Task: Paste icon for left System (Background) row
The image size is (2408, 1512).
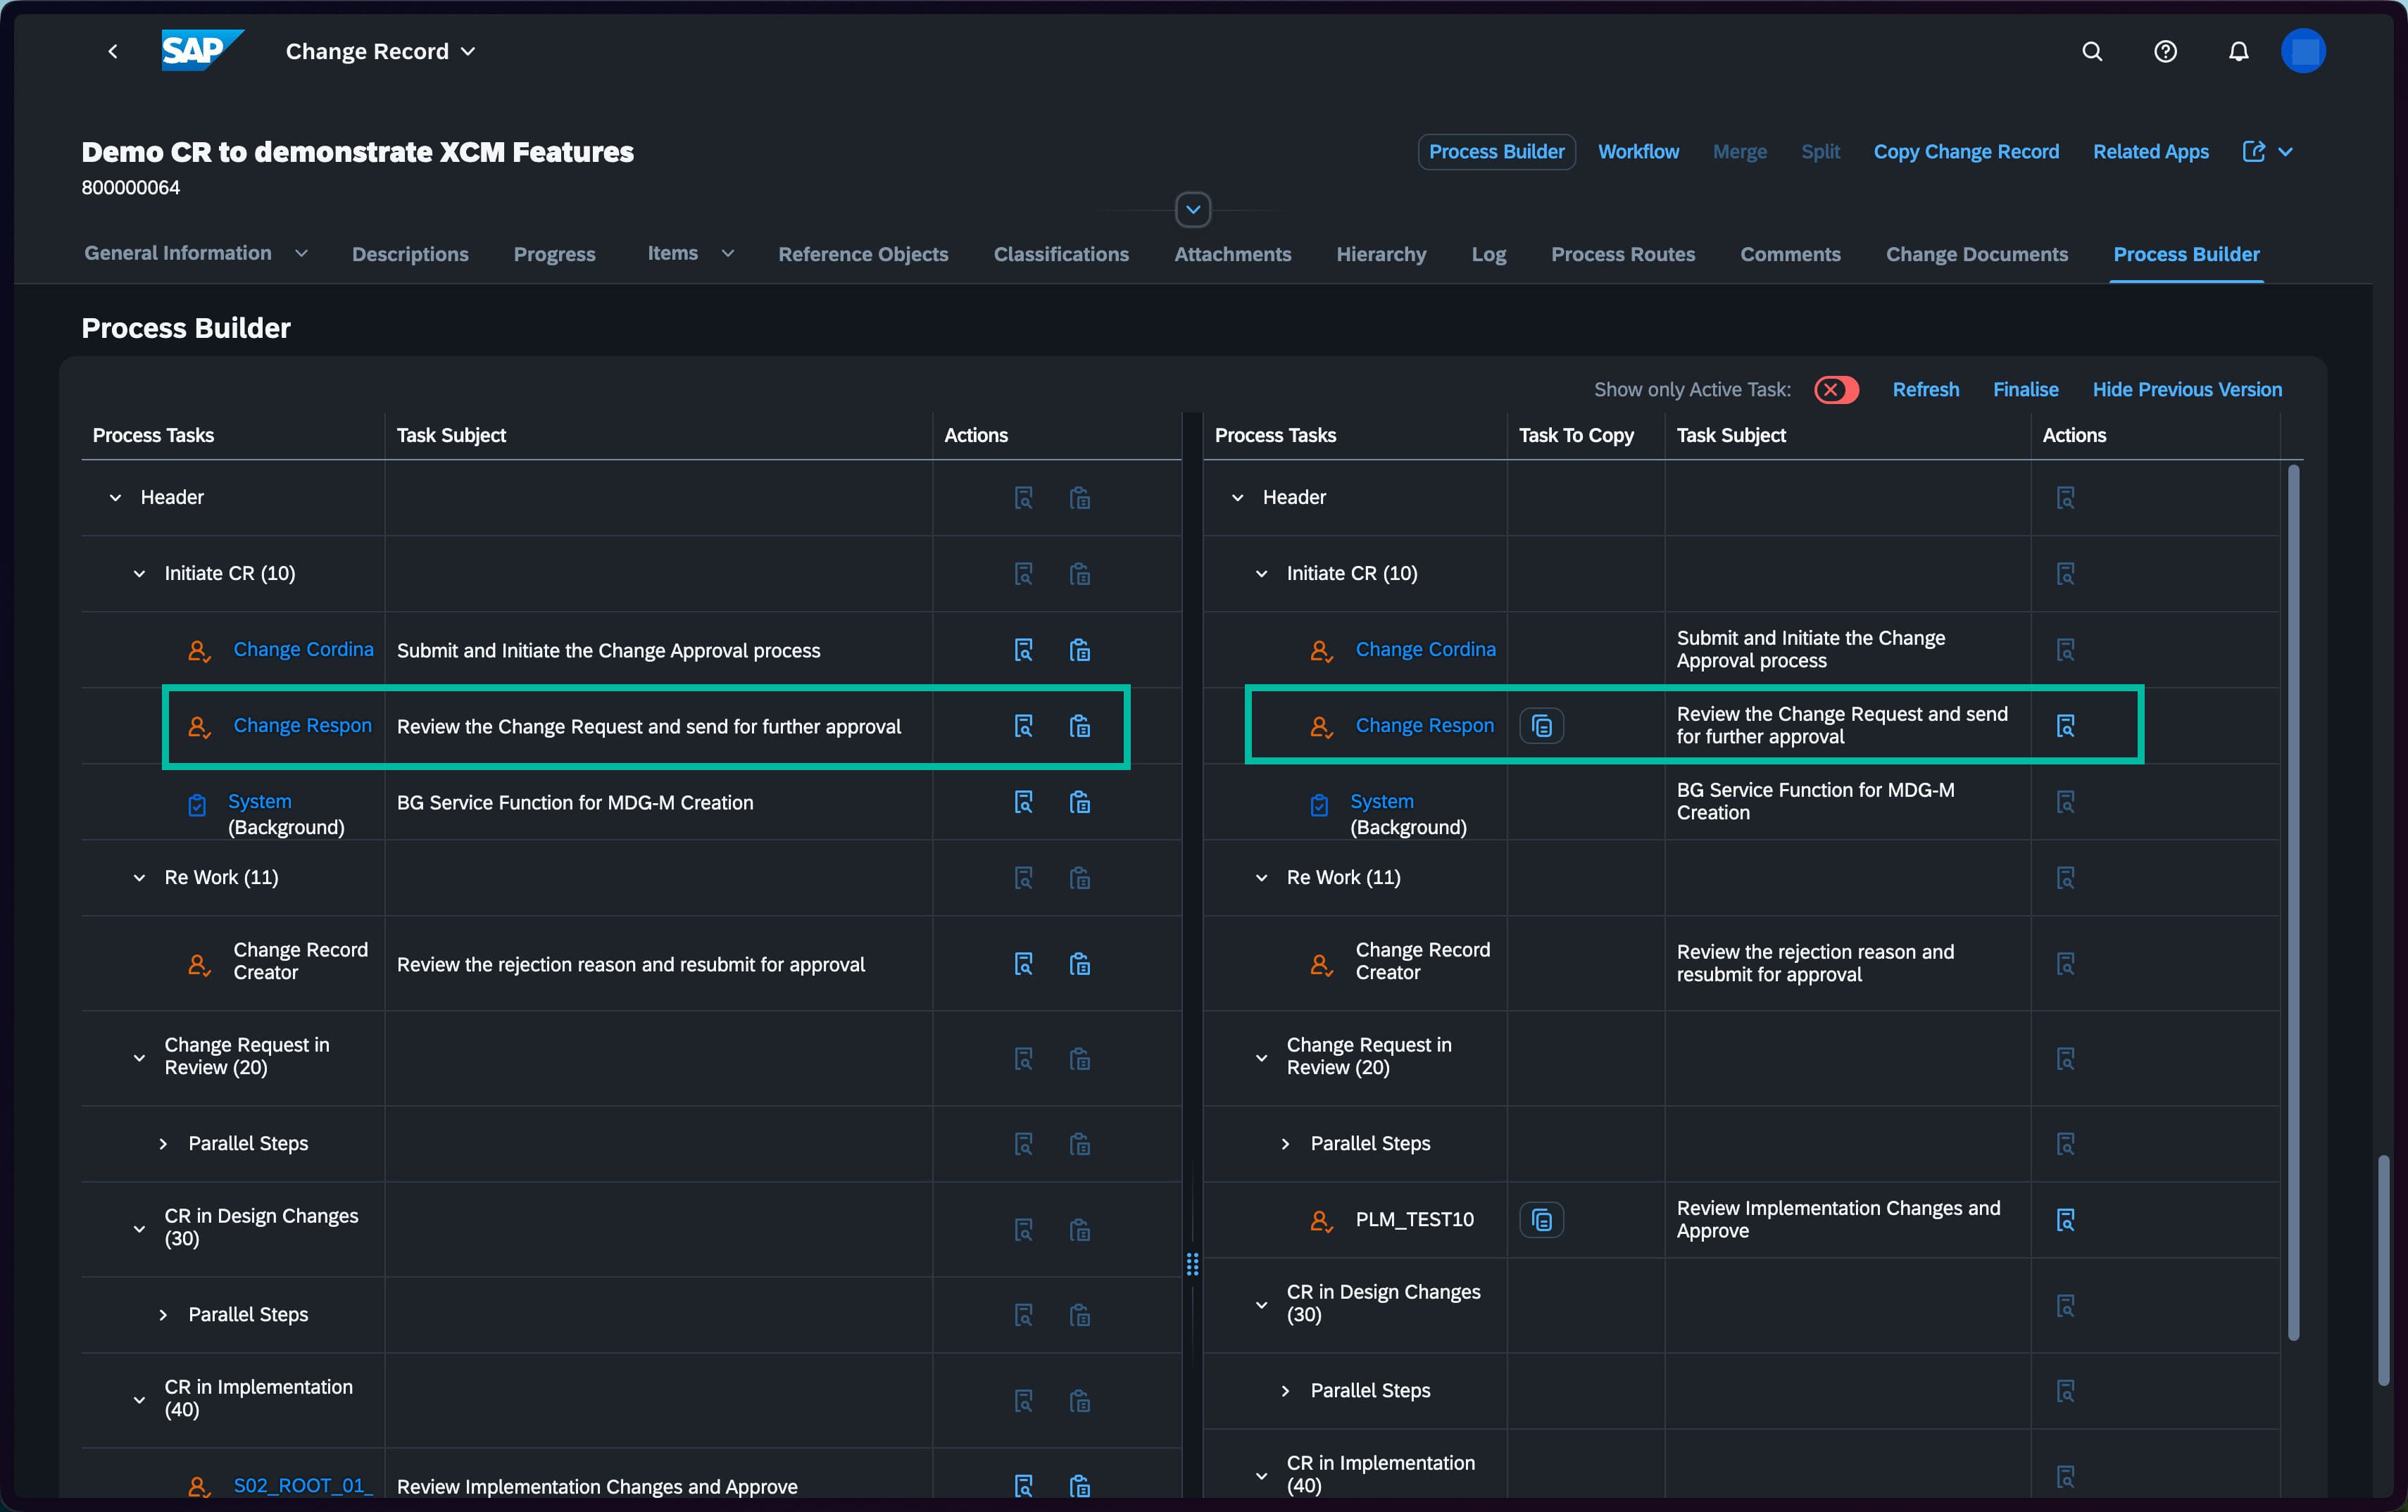Action: (x=1080, y=802)
